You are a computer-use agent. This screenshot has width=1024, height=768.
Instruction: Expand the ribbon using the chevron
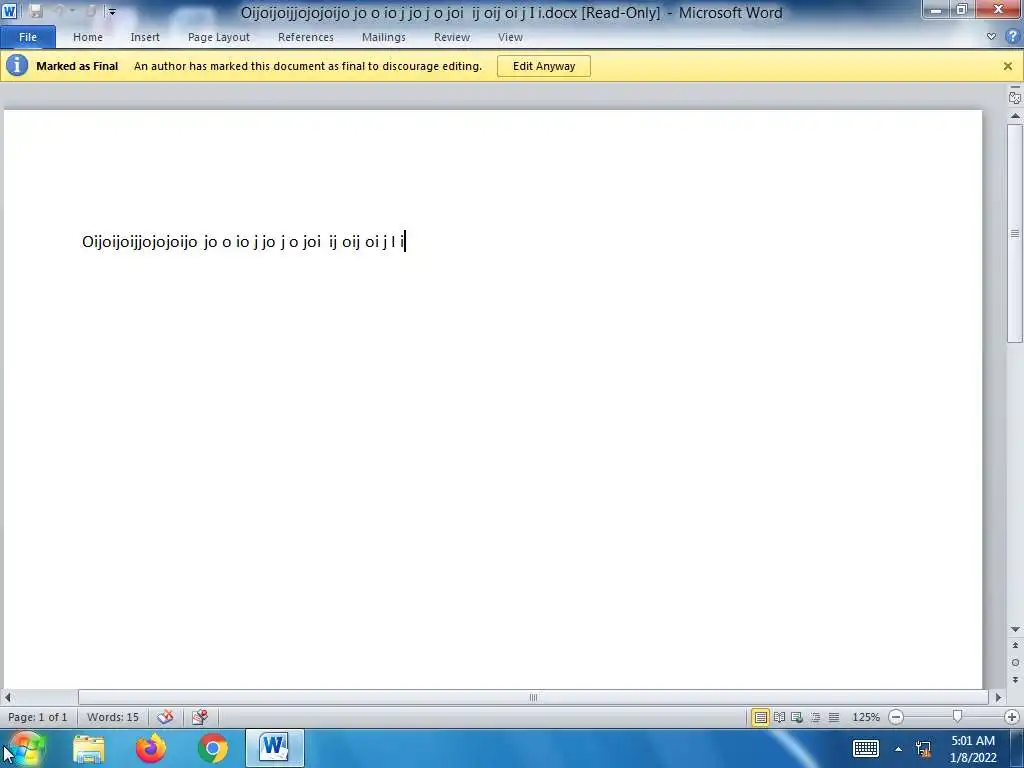991,37
